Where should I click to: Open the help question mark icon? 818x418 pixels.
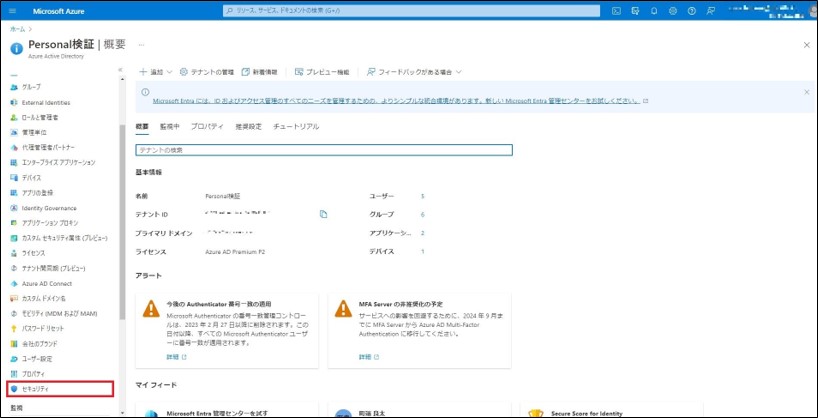click(x=692, y=11)
